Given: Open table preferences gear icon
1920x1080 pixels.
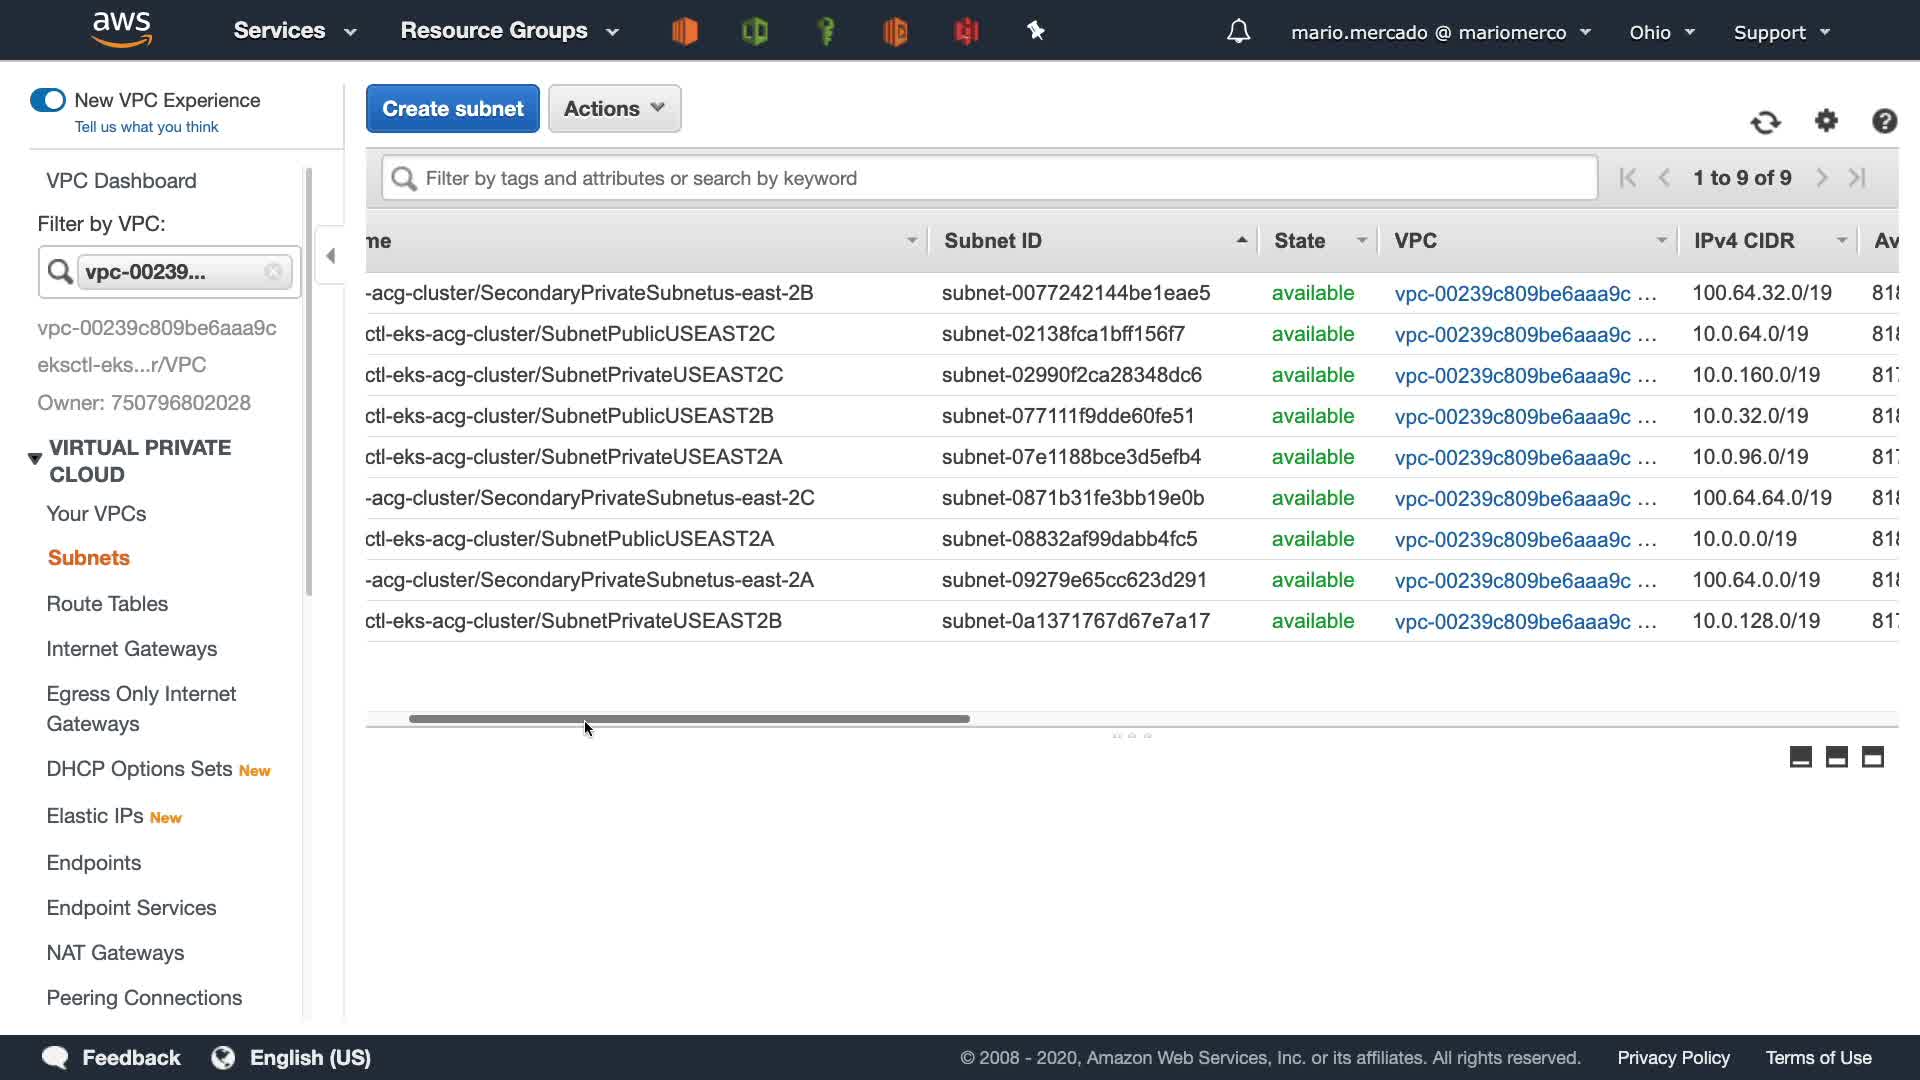Looking at the screenshot, I should click(x=1826, y=121).
